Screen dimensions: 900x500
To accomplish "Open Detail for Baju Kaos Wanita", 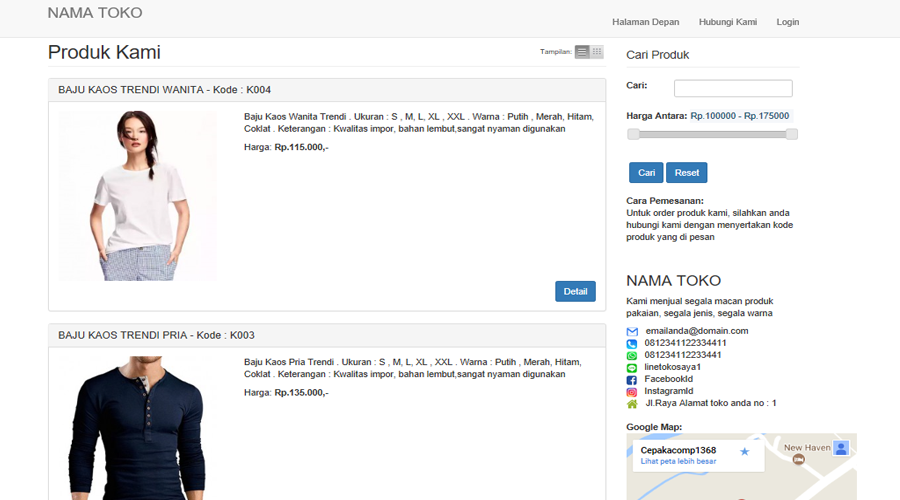I will click(575, 291).
